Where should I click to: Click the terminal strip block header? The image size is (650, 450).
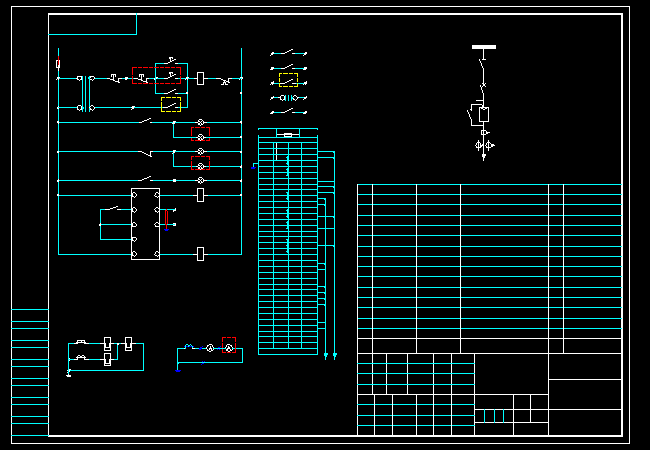(288, 133)
